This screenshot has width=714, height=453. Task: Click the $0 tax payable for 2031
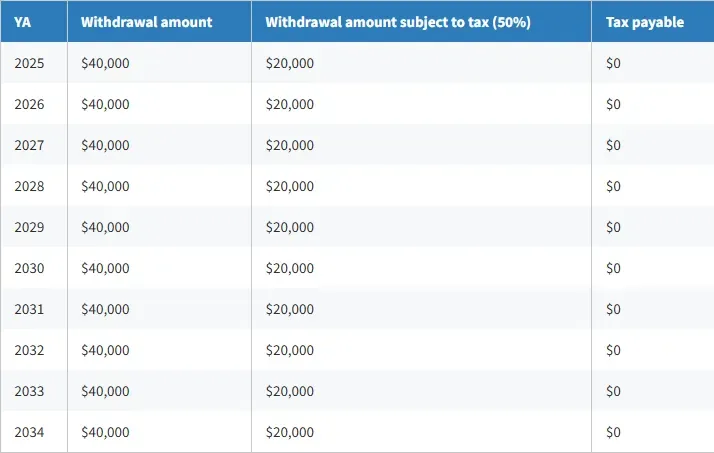click(613, 309)
